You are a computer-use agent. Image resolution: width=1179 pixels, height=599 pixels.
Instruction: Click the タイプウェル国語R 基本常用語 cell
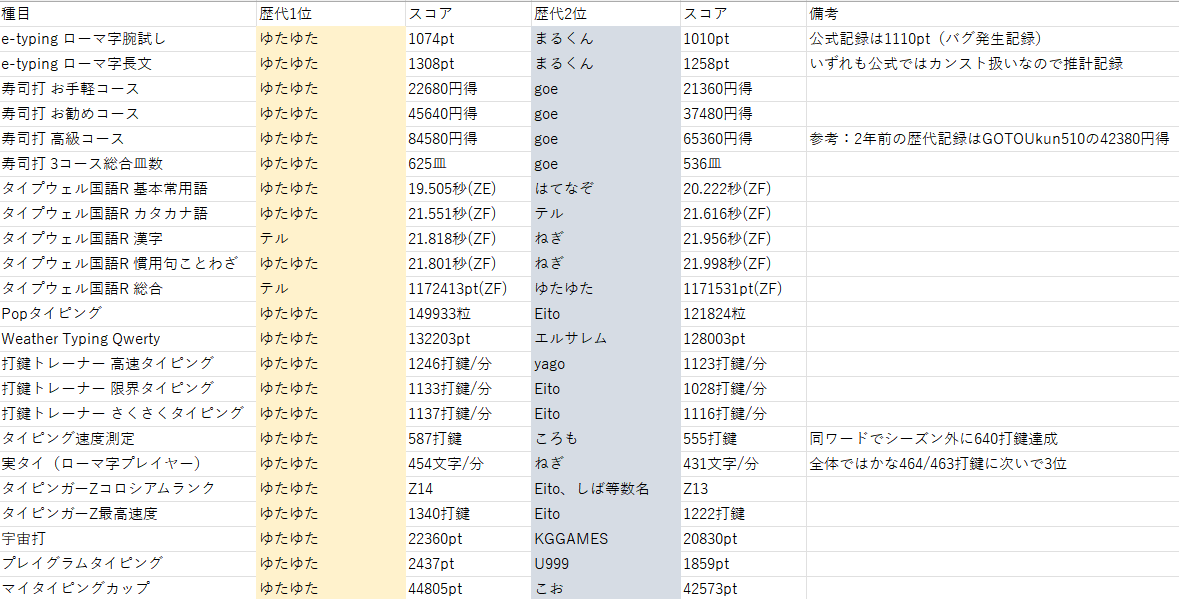click(x=128, y=189)
